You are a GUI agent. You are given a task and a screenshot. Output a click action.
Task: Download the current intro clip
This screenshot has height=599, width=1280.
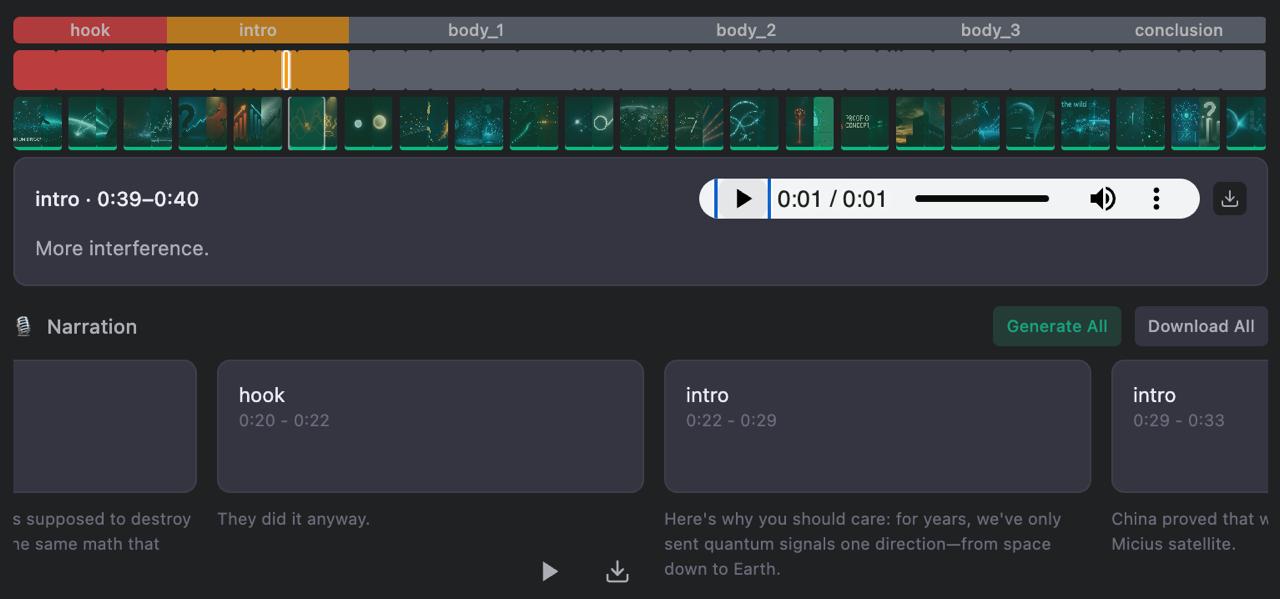[1229, 199]
